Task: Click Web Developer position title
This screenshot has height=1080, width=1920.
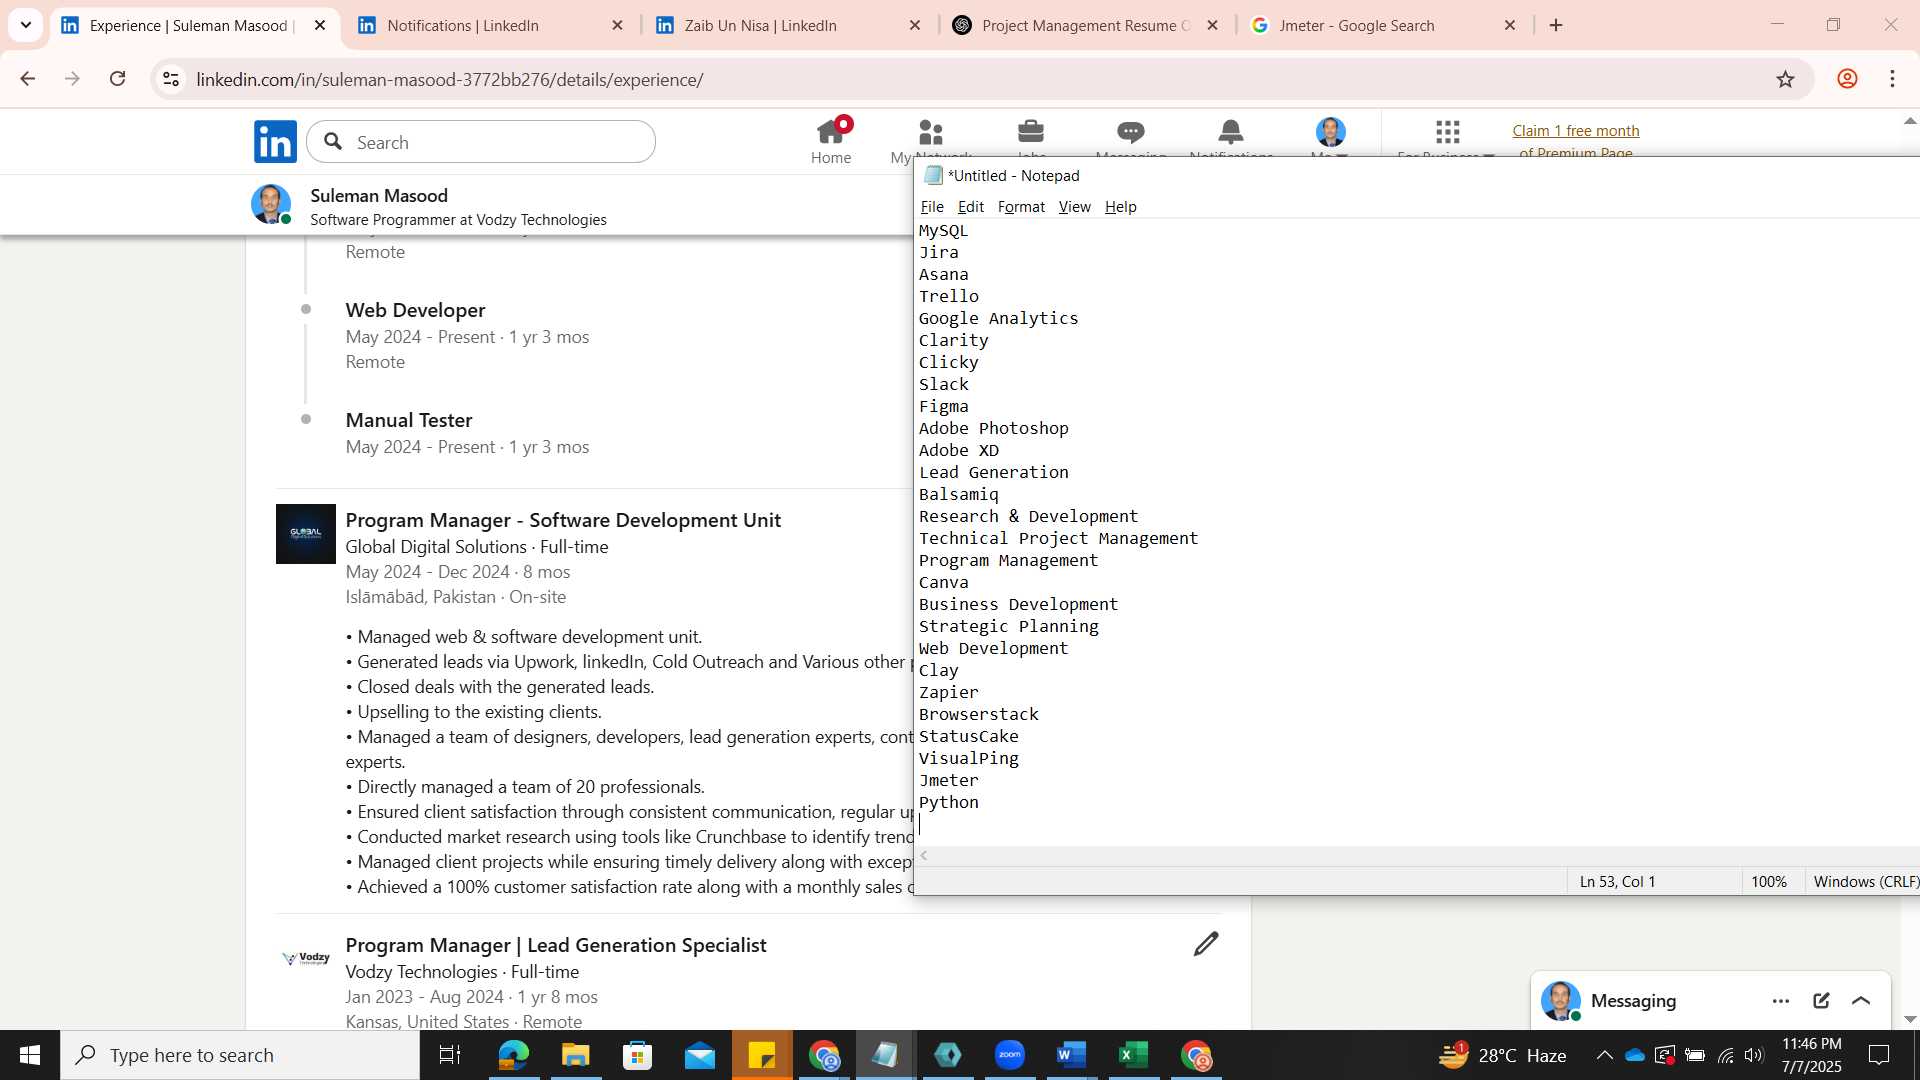Action: (x=415, y=310)
